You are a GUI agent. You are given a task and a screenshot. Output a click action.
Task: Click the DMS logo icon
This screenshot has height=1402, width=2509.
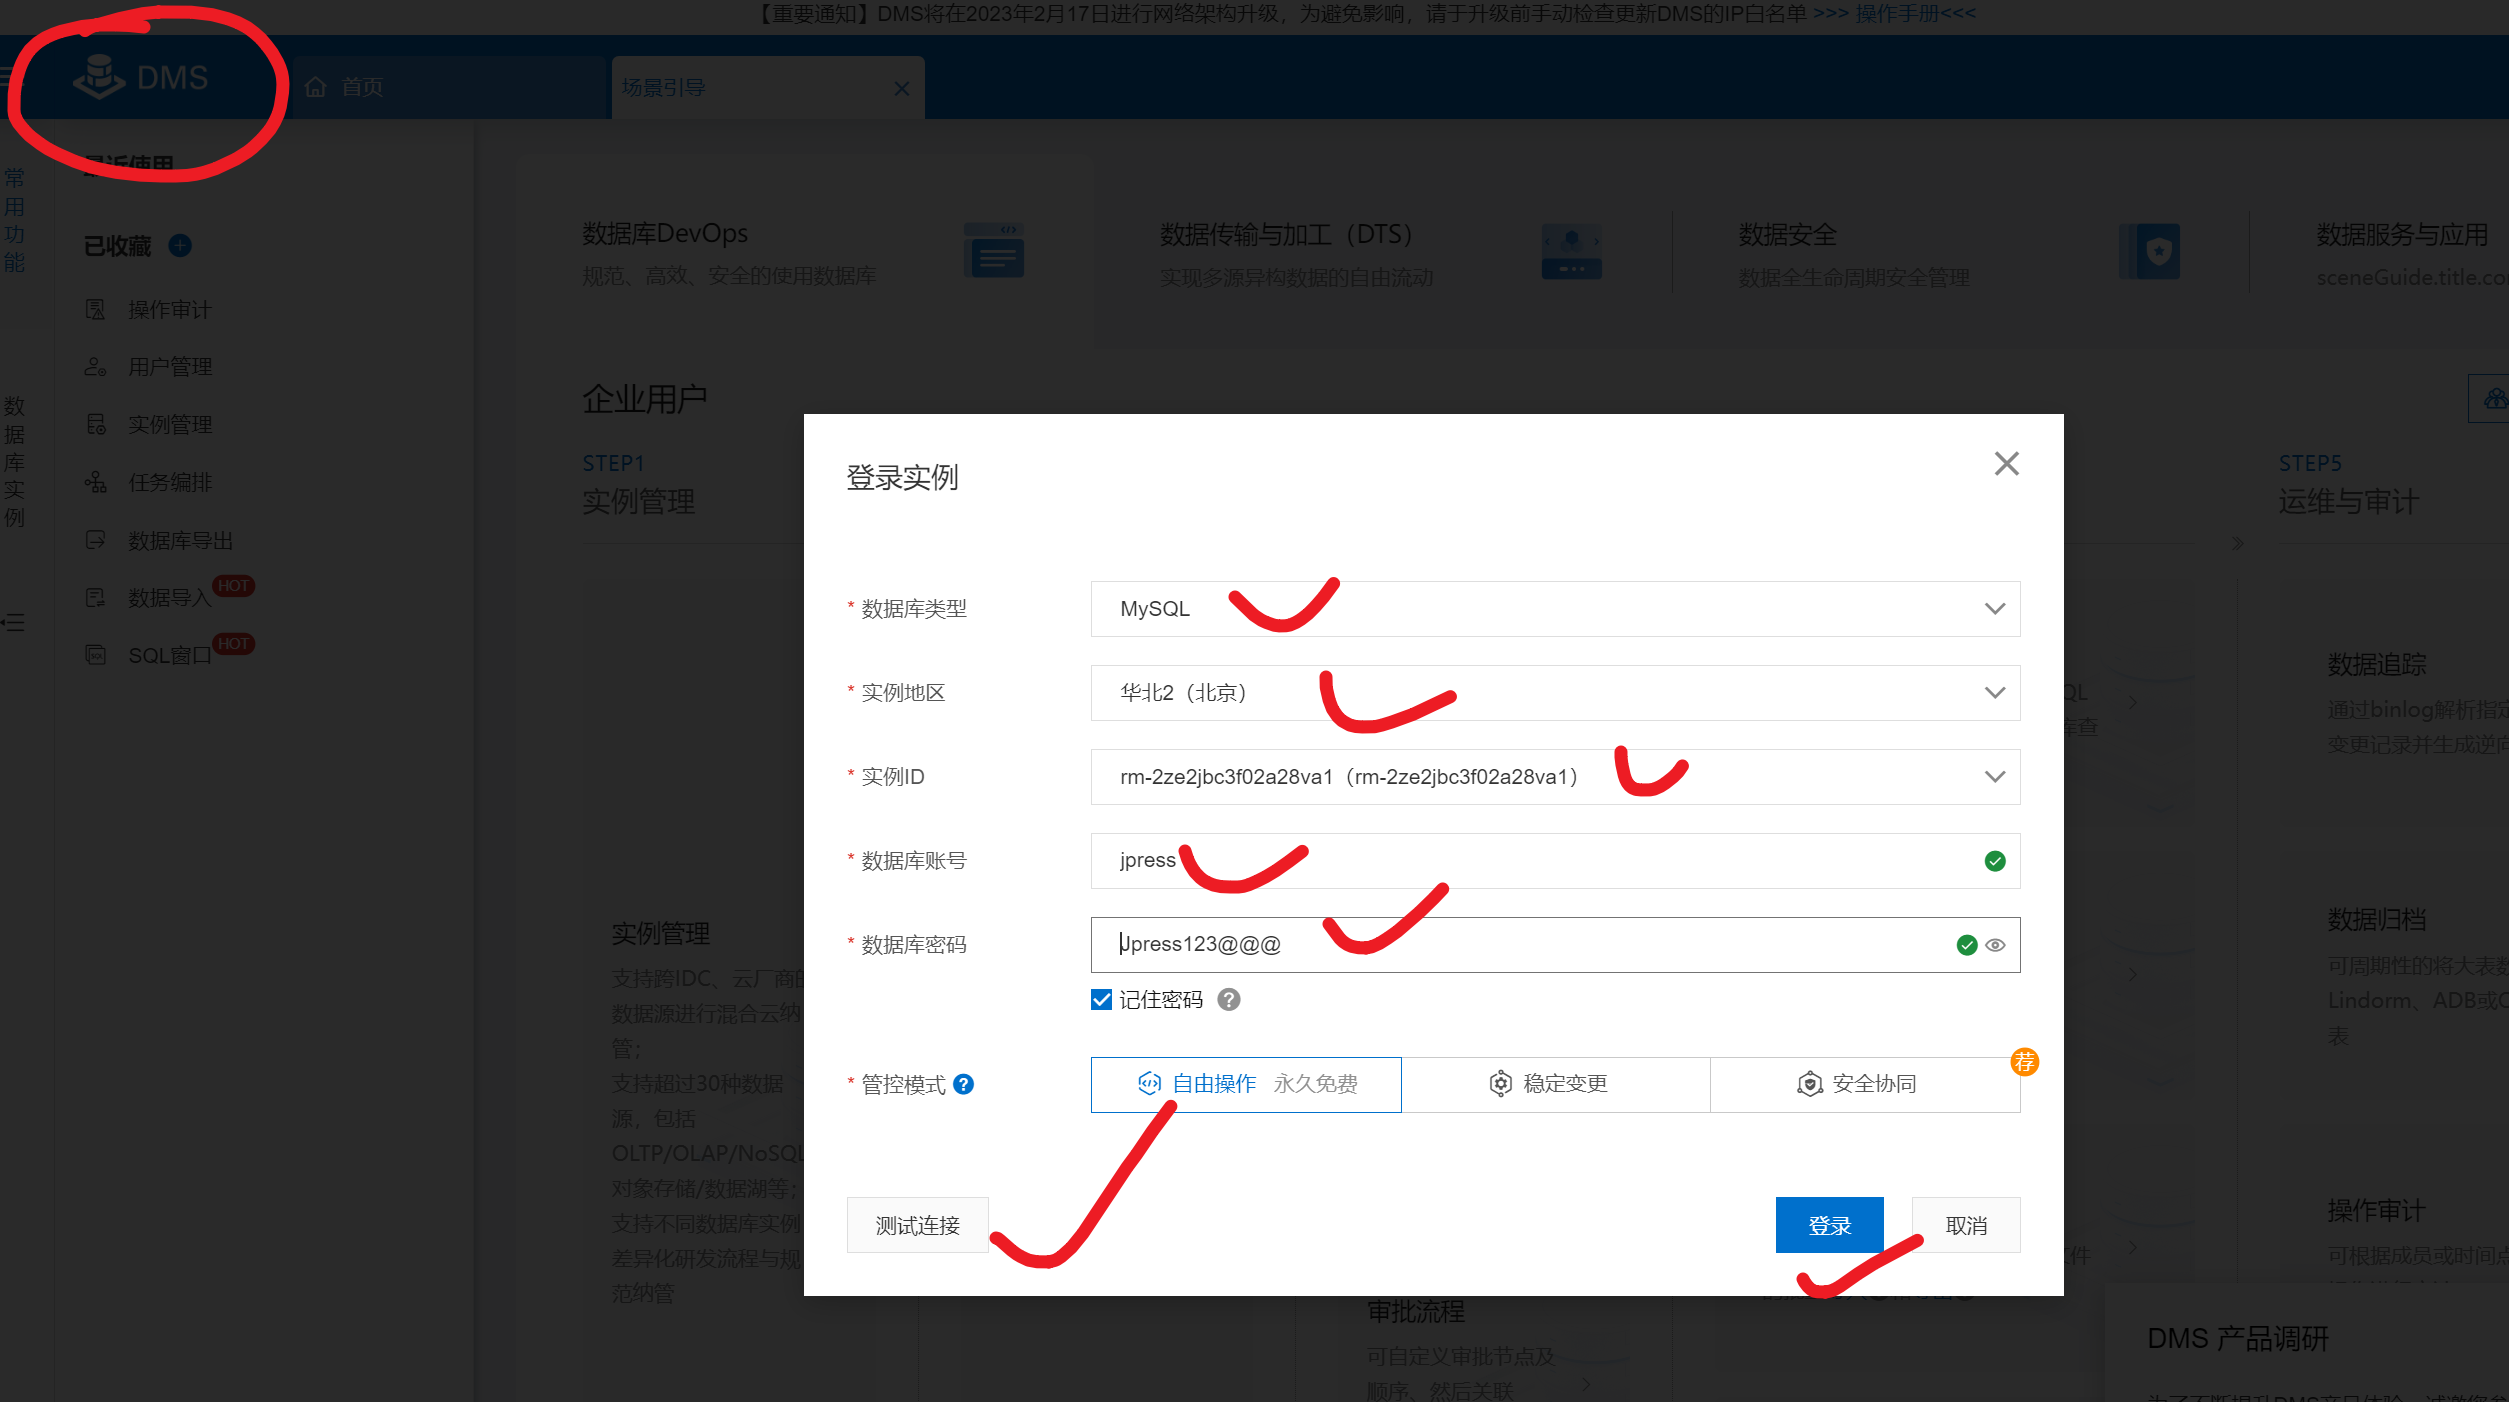coord(99,77)
